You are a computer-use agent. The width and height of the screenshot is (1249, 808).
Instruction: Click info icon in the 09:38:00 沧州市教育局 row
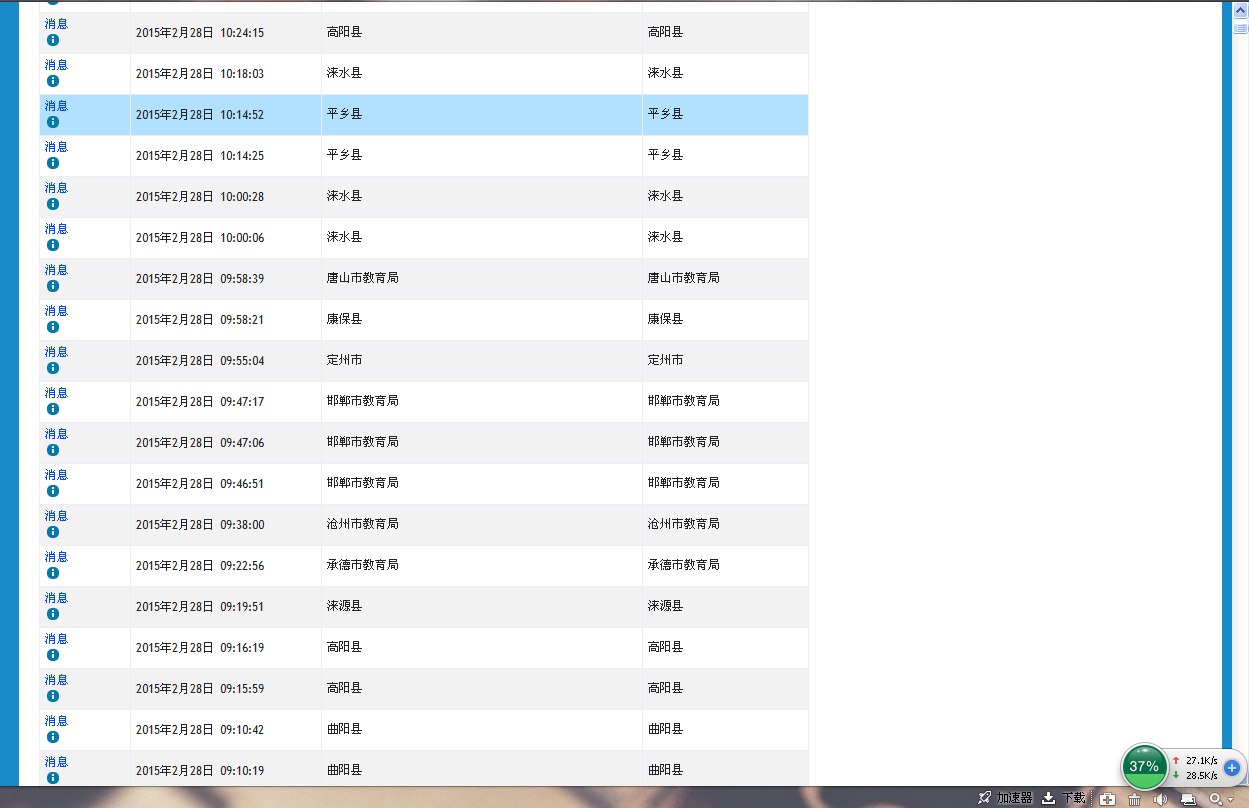(x=53, y=532)
